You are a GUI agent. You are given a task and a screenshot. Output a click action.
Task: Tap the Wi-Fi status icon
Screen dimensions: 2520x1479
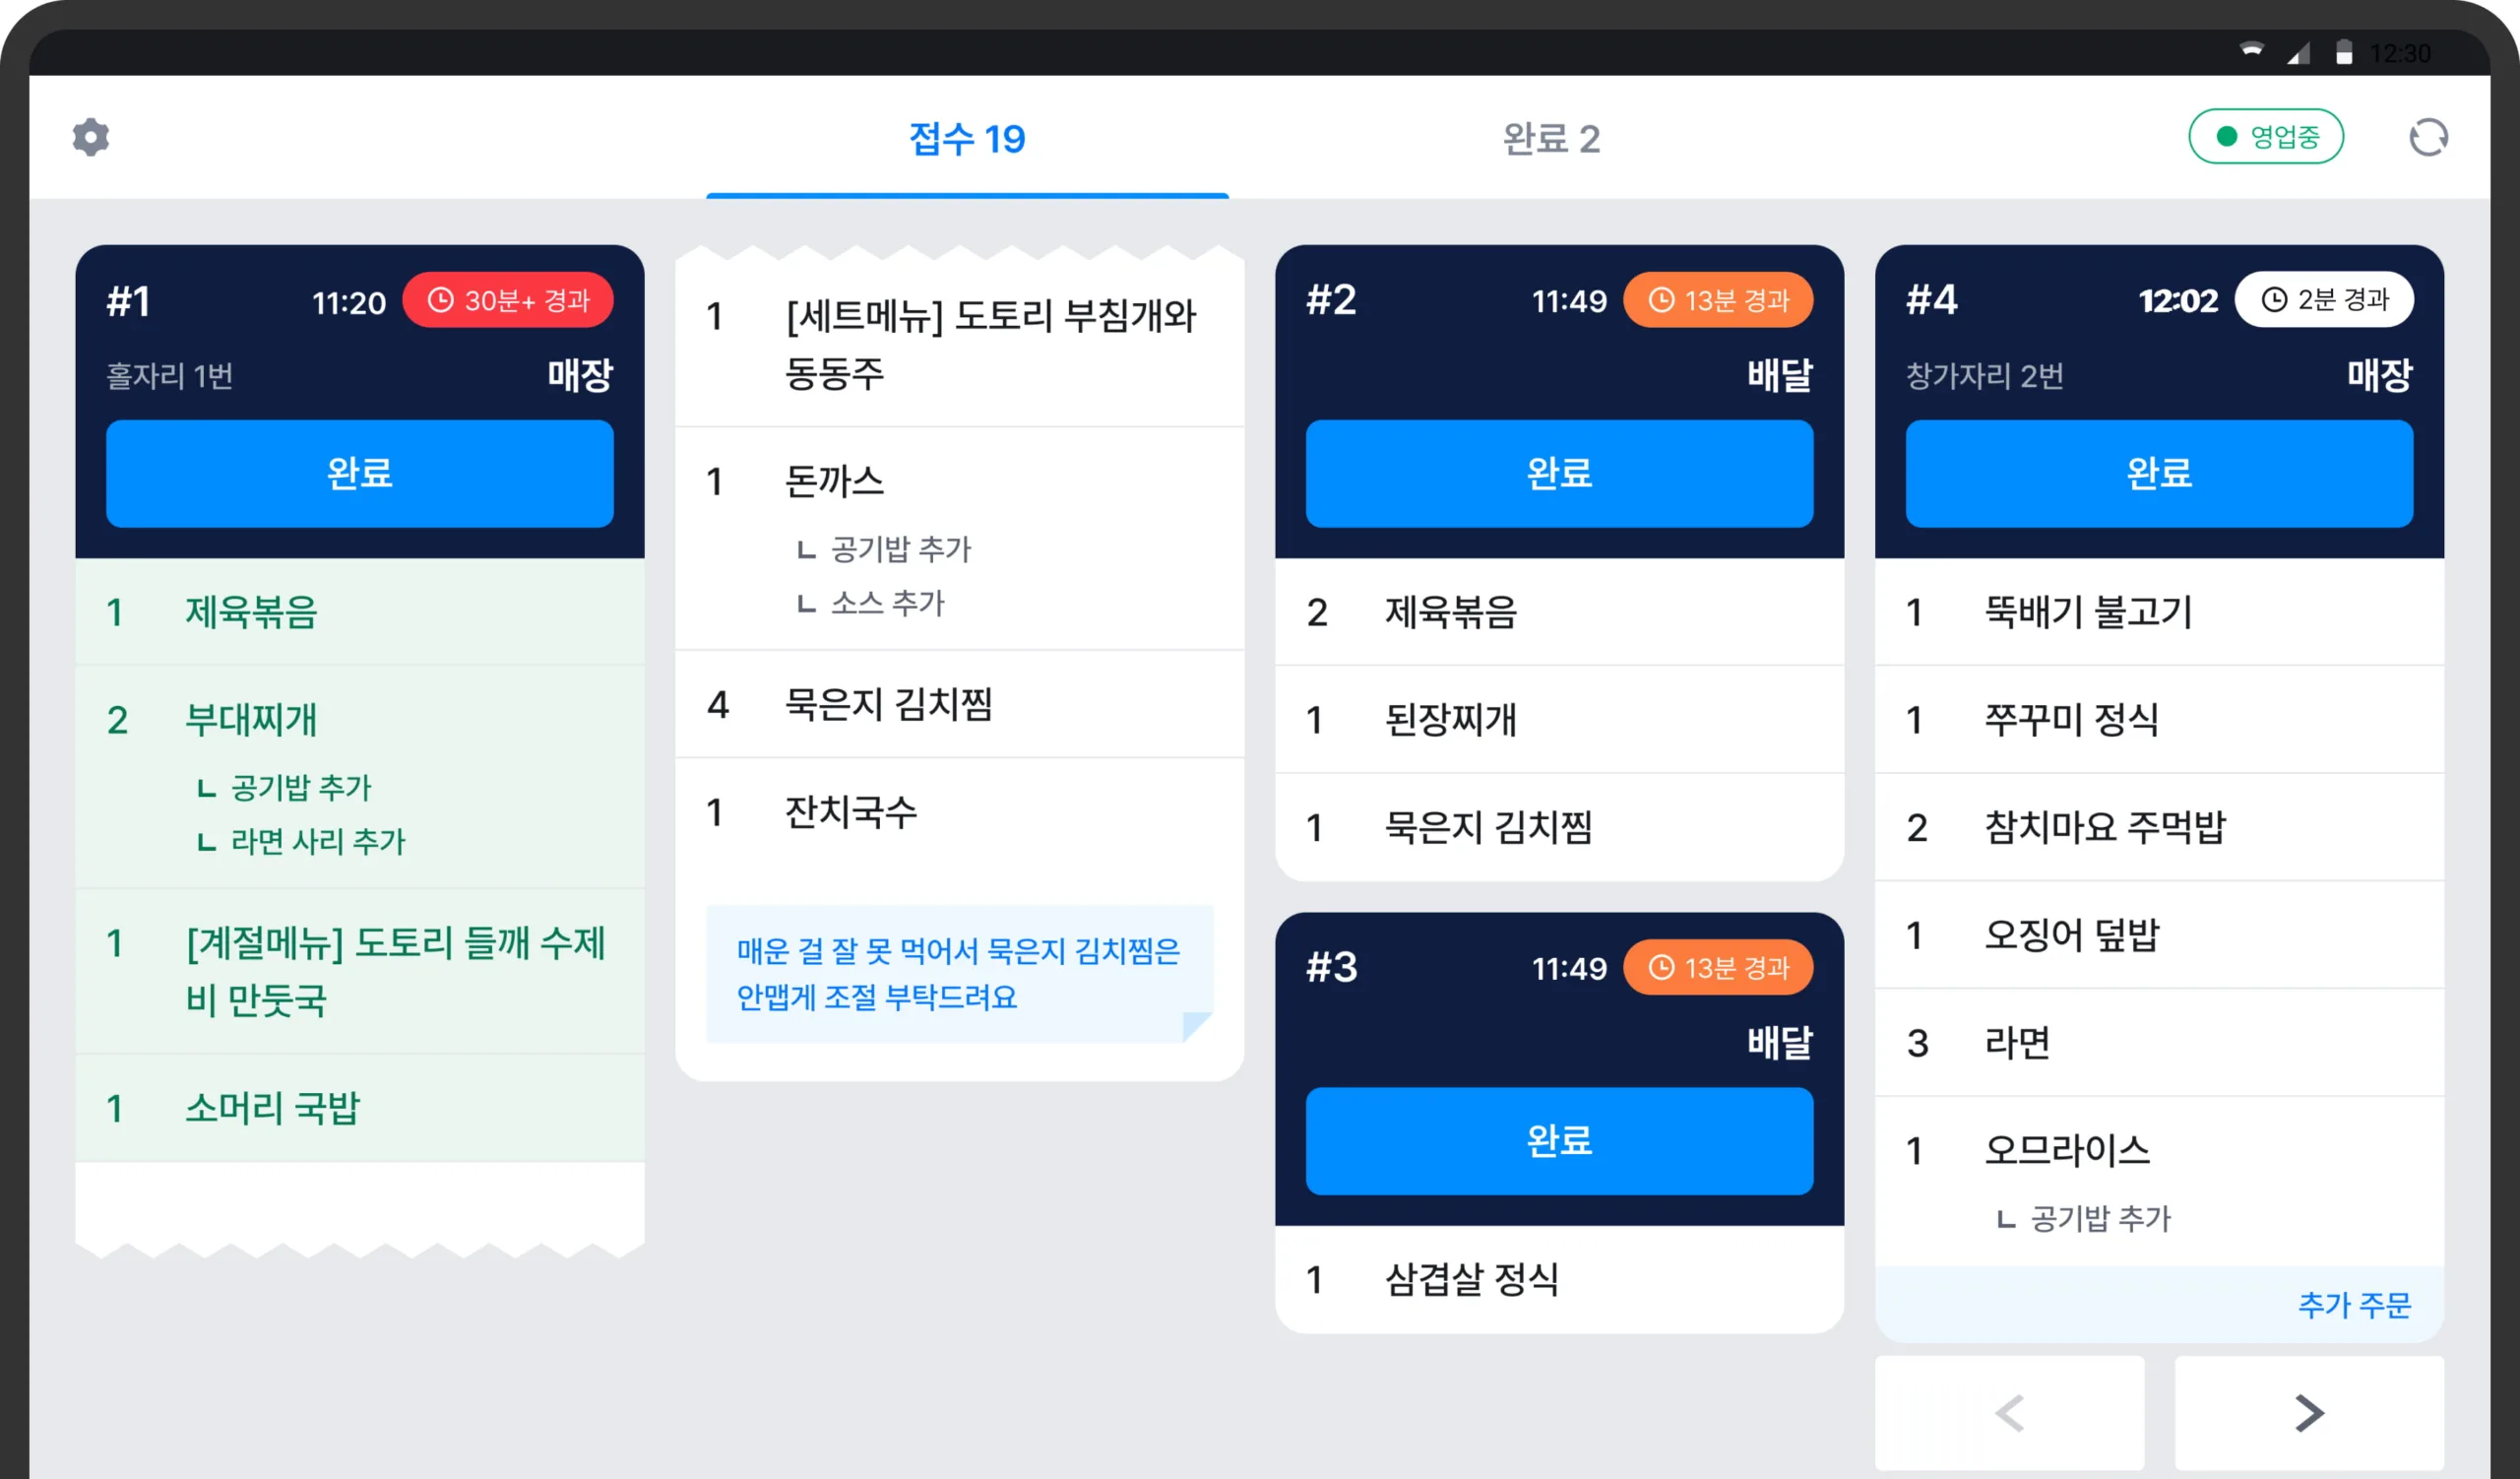pyautogui.click(x=2251, y=52)
